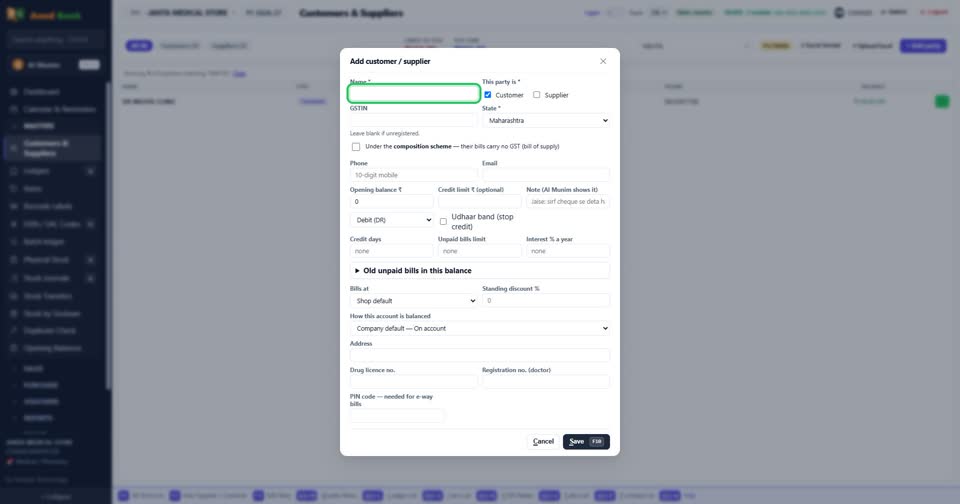Close the Add customer / supplier dialog
The image size is (960, 504).
coord(603,61)
